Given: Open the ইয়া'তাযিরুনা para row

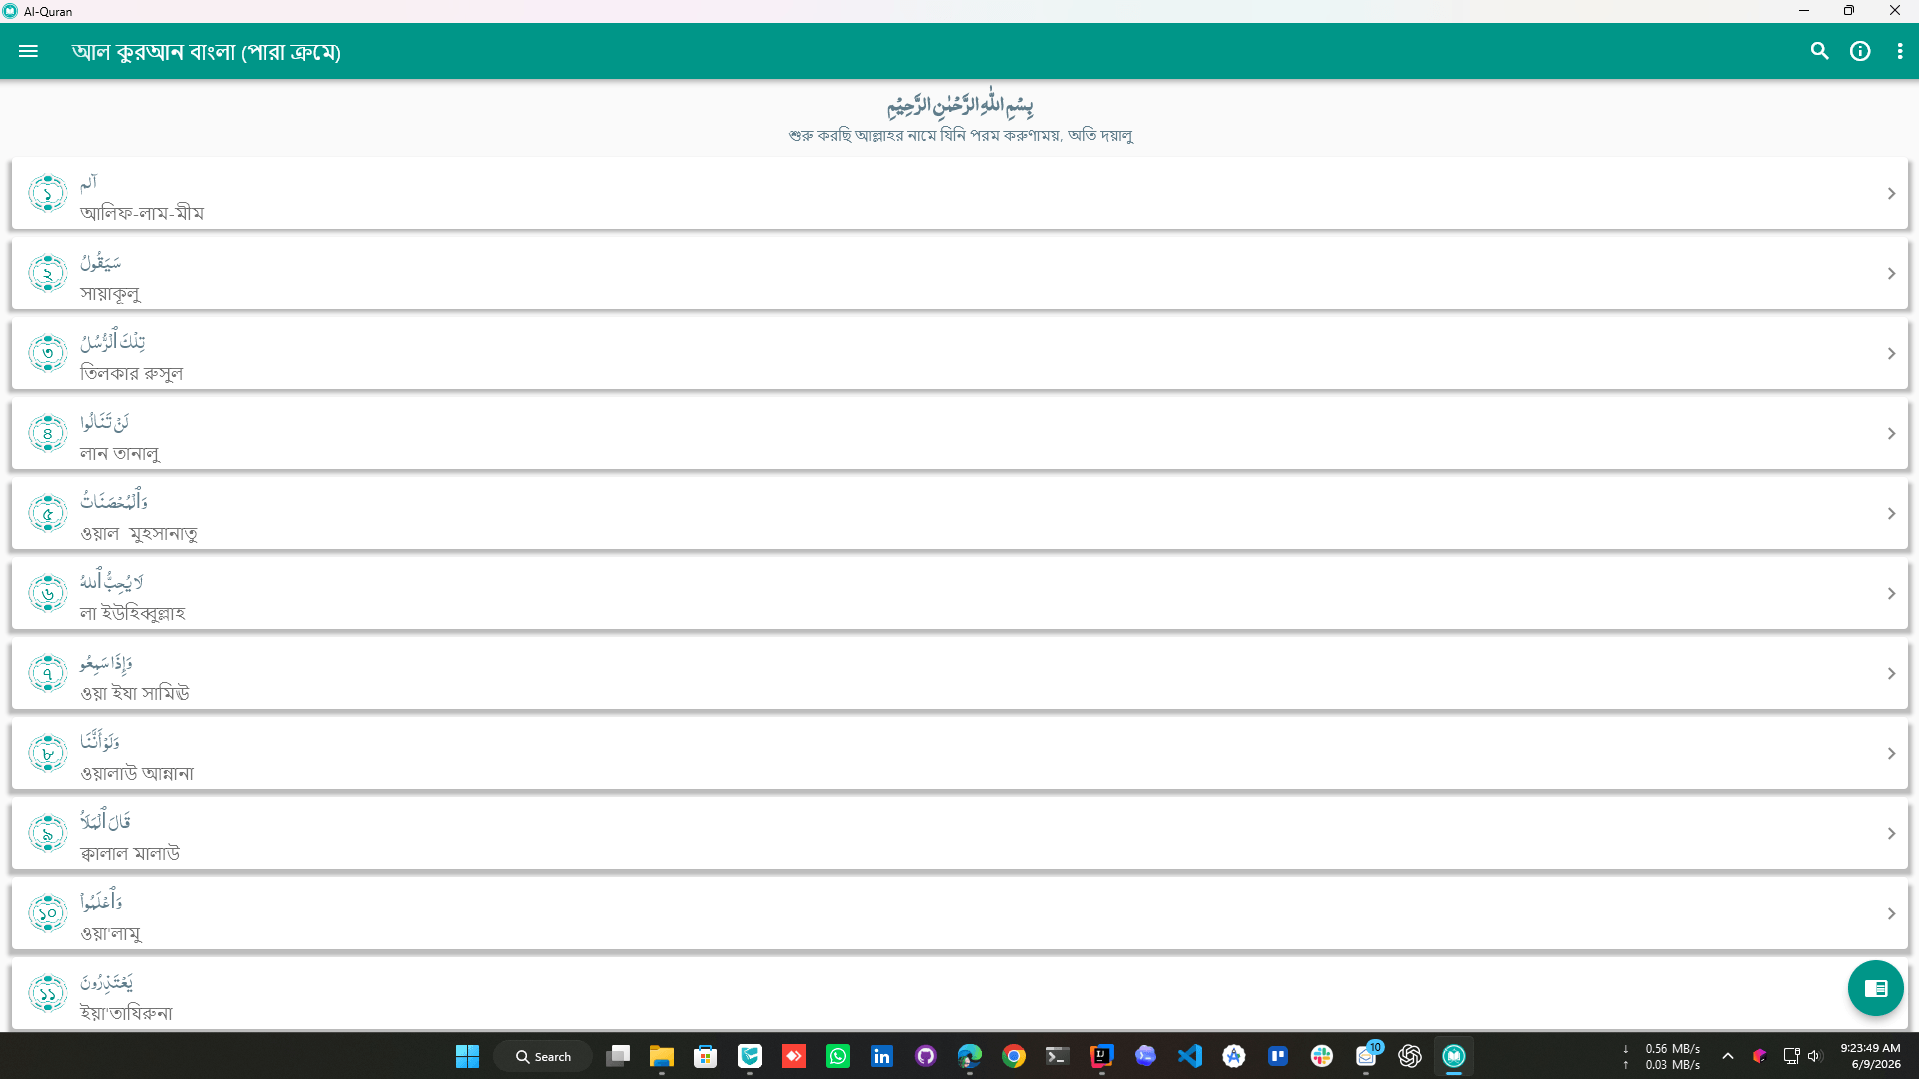Looking at the screenshot, I should coord(959,994).
